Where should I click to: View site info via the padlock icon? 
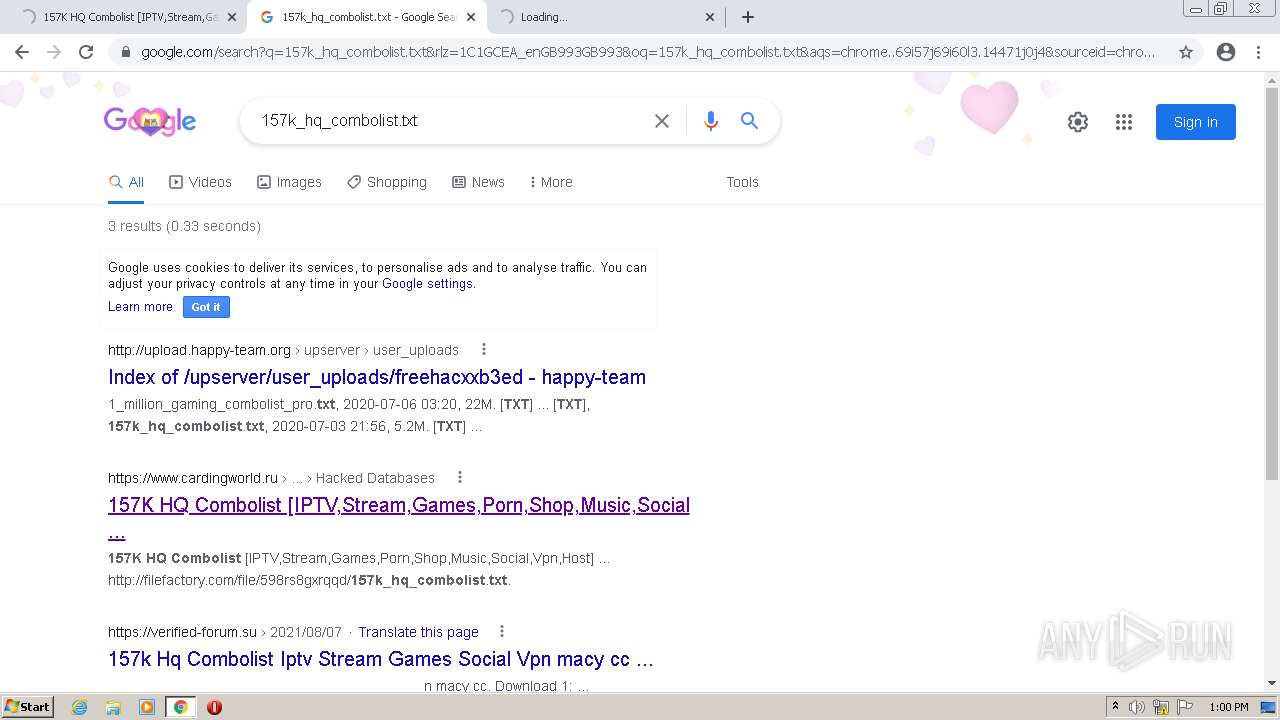(126, 52)
